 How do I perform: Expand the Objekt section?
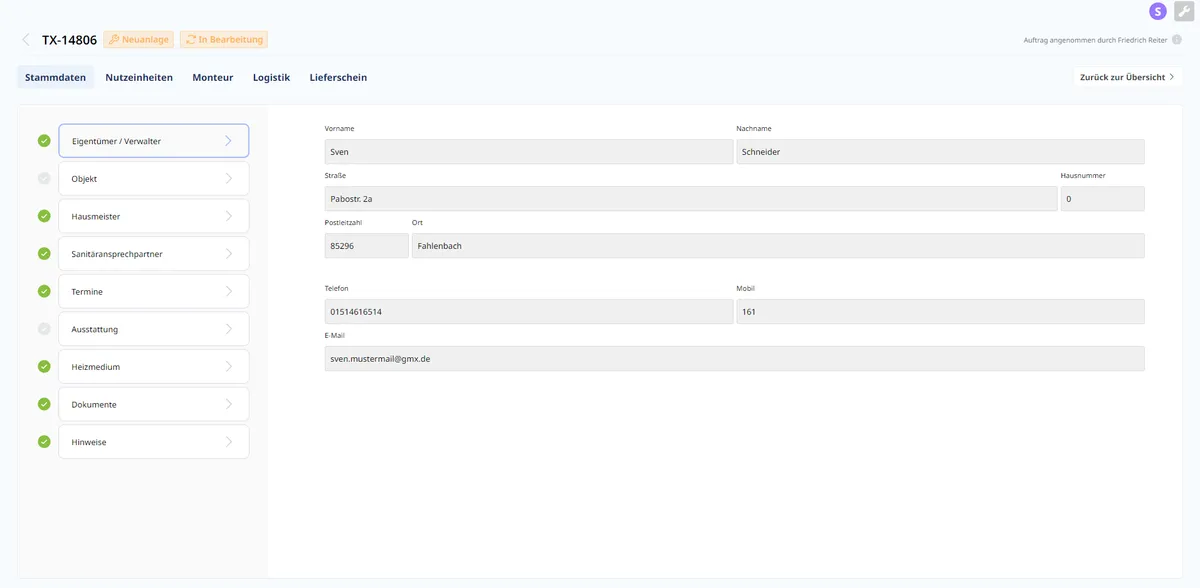pyautogui.click(x=153, y=179)
